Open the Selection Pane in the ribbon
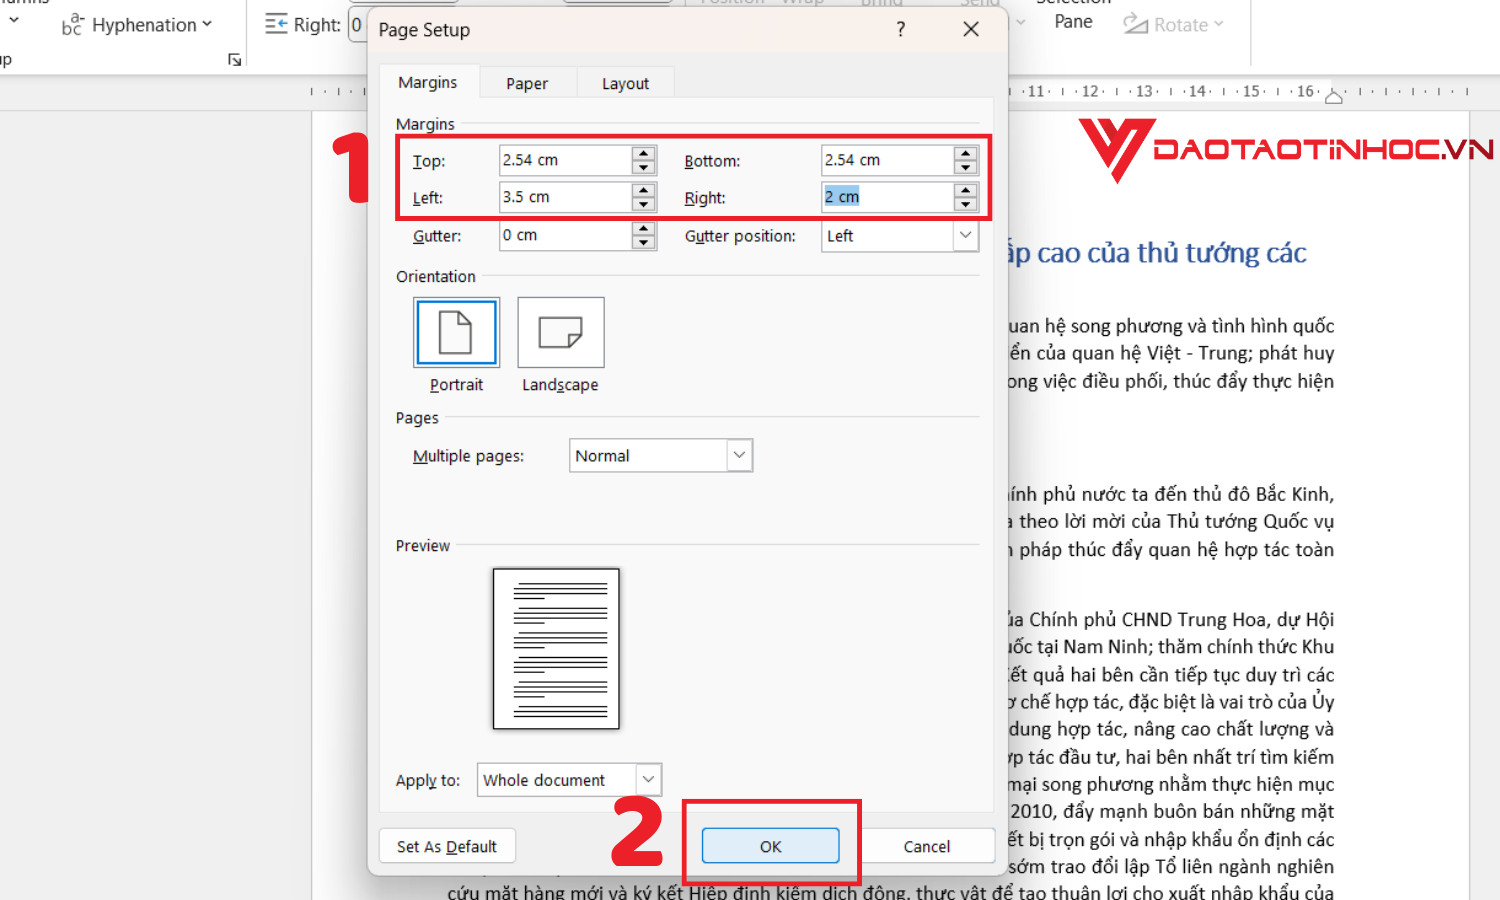This screenshot has width=1500, height=900. (x=1073, y=15)
